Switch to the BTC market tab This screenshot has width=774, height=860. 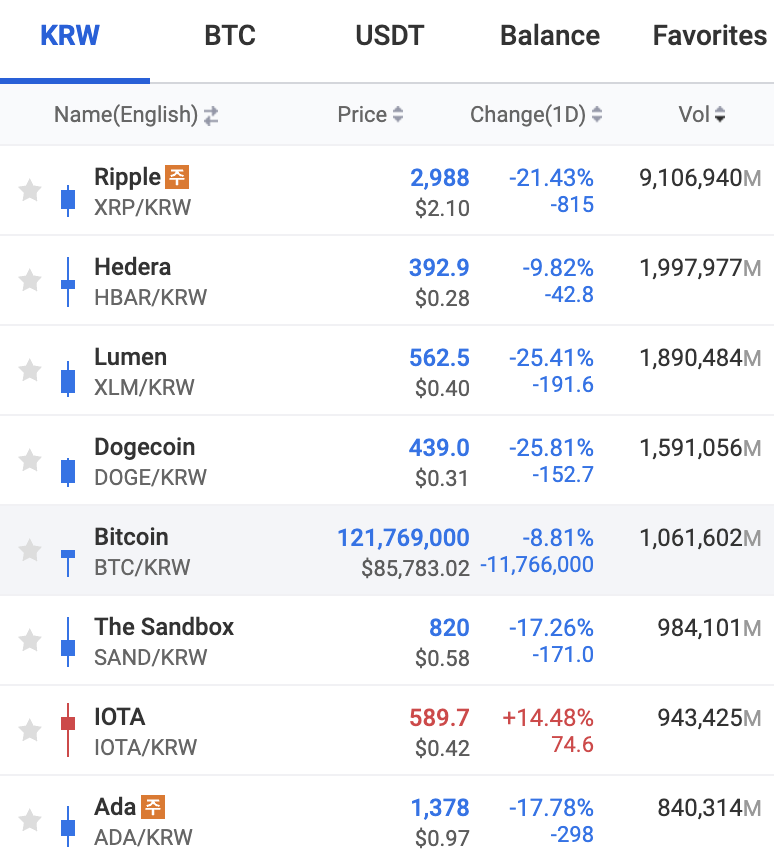(x=230, y=37)
